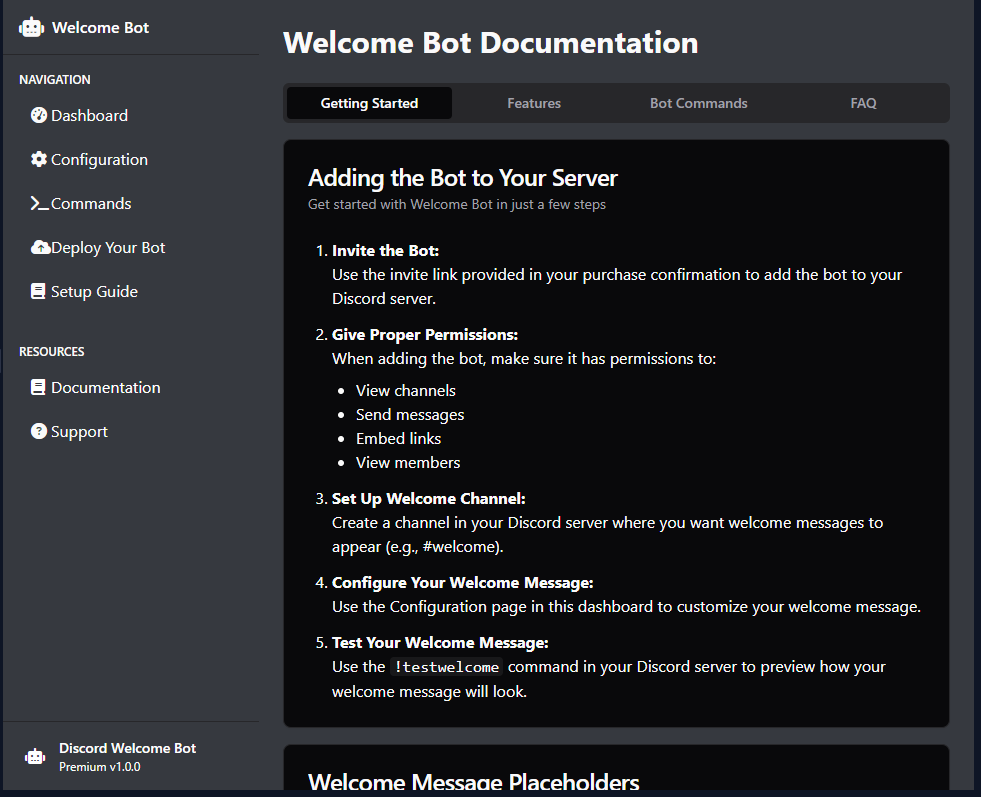Image resolution: width=981 pixels, height=797 pixels.
Task: Click the robot icon beside Discord Welcome Bot
Action: coord(36,757)
